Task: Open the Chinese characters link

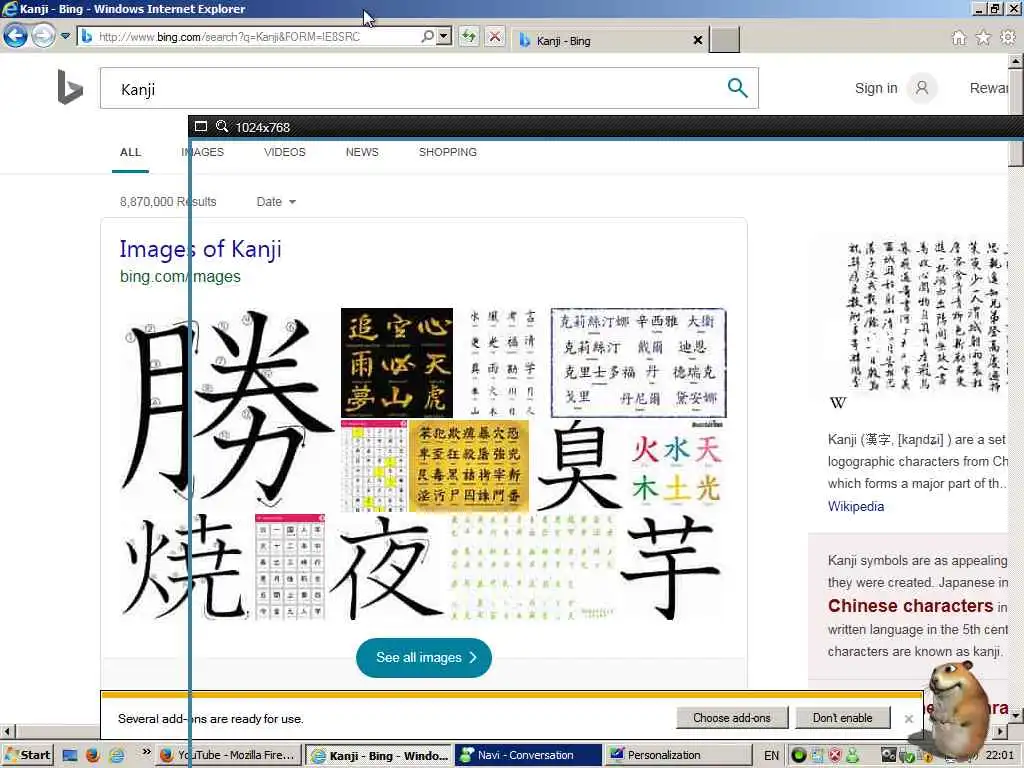Action: click(x=910, y=605)
